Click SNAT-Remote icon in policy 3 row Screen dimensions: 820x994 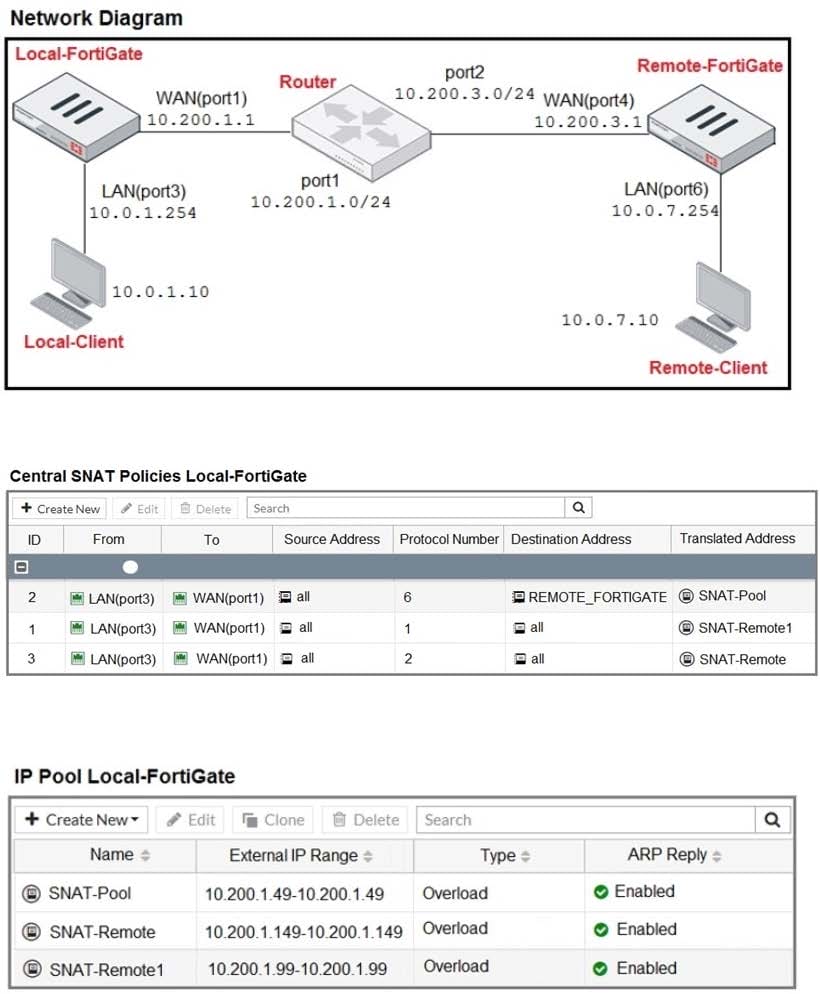[x=686, y=659]
